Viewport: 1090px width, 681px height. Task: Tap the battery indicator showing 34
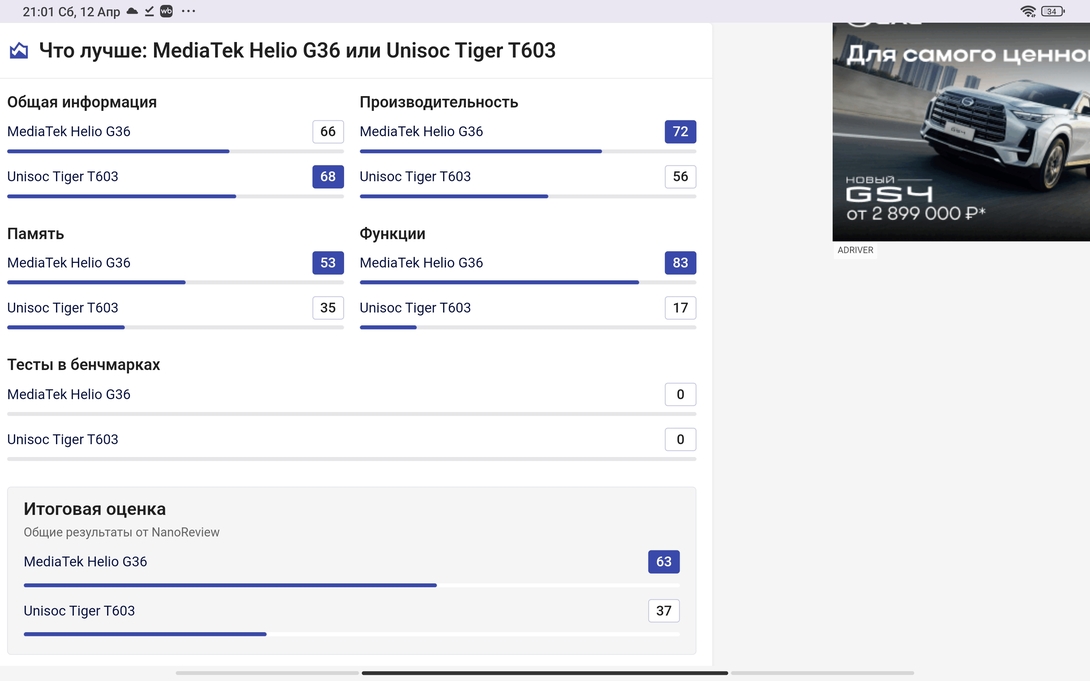[1053, 11]
